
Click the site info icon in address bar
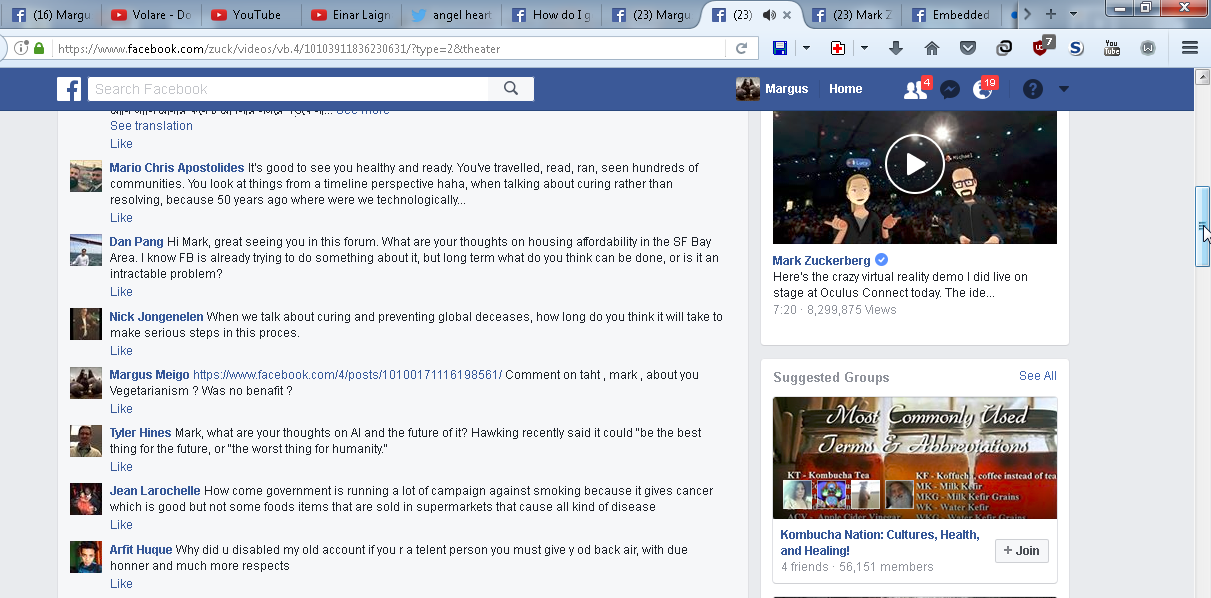pos(21,48)
